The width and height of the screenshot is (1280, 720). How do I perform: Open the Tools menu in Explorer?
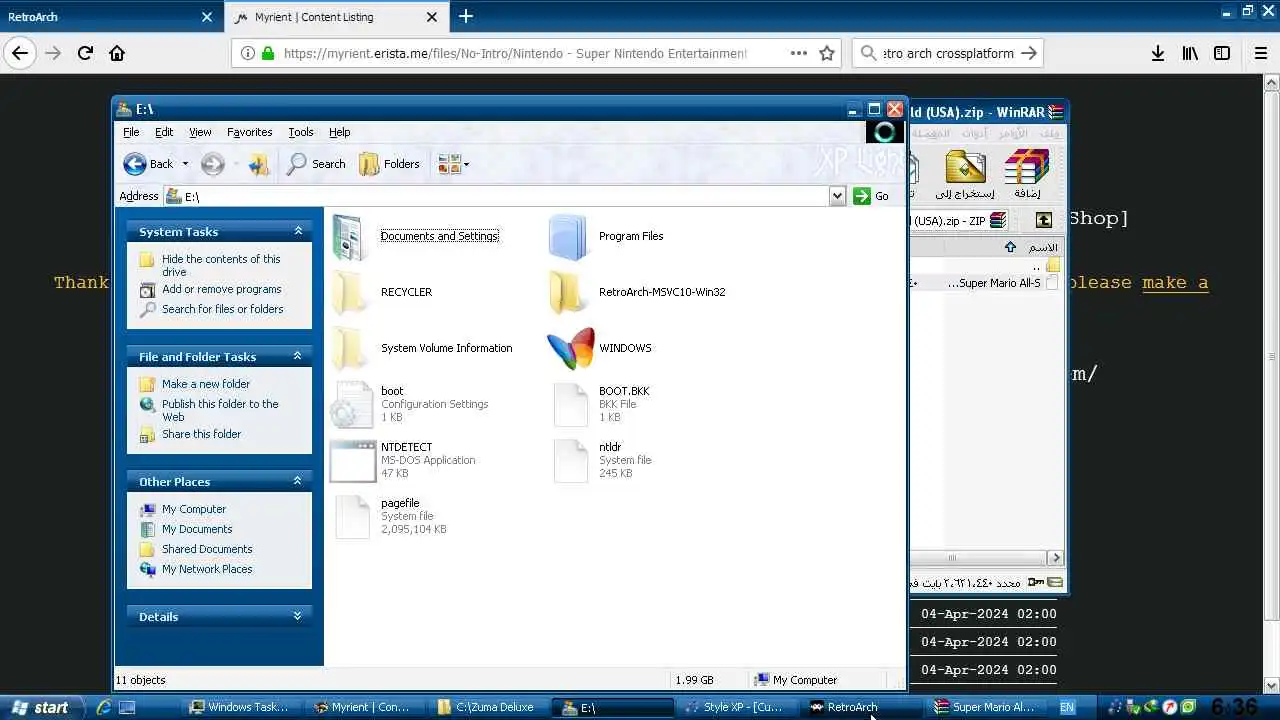301,132
